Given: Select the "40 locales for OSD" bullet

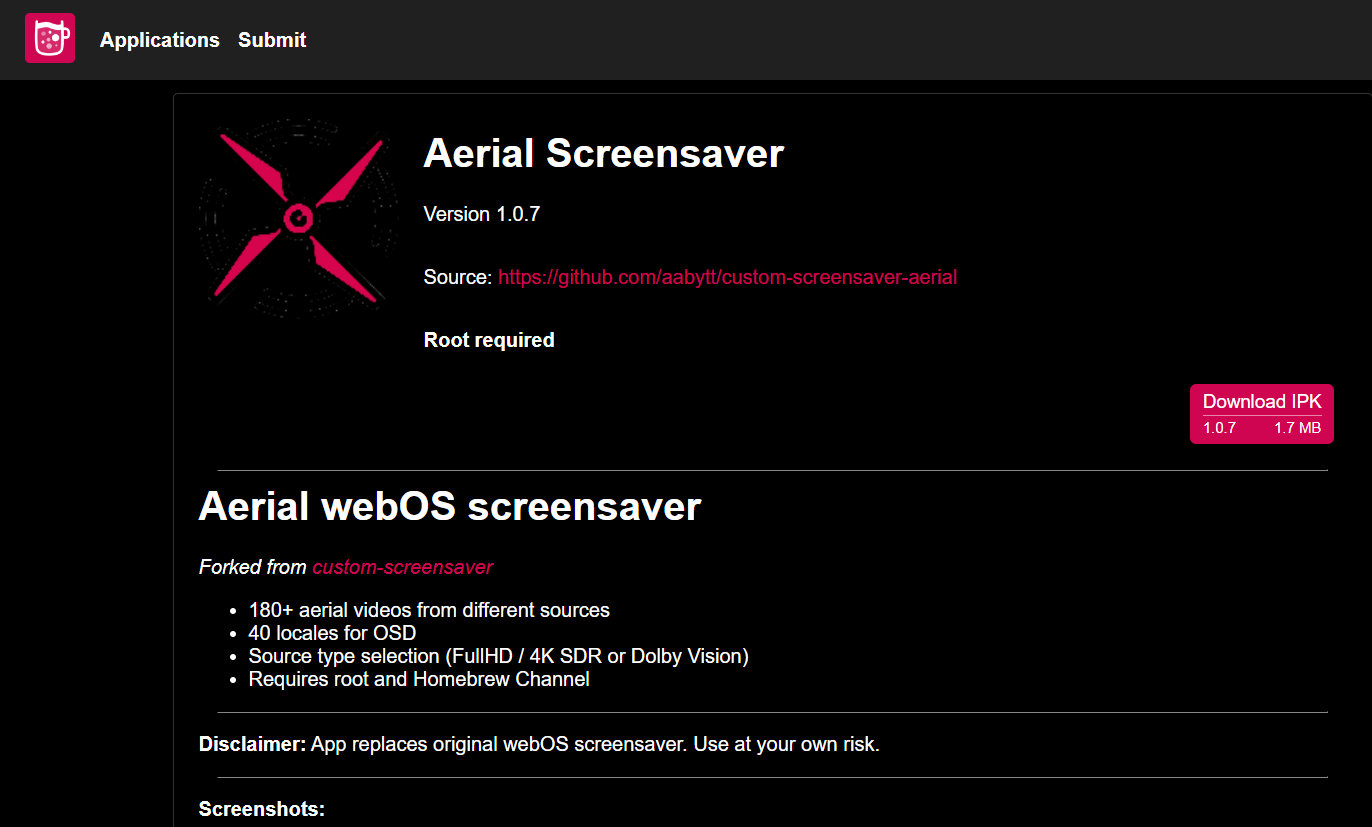Looking at the screenshot, I should coord(332,633).
